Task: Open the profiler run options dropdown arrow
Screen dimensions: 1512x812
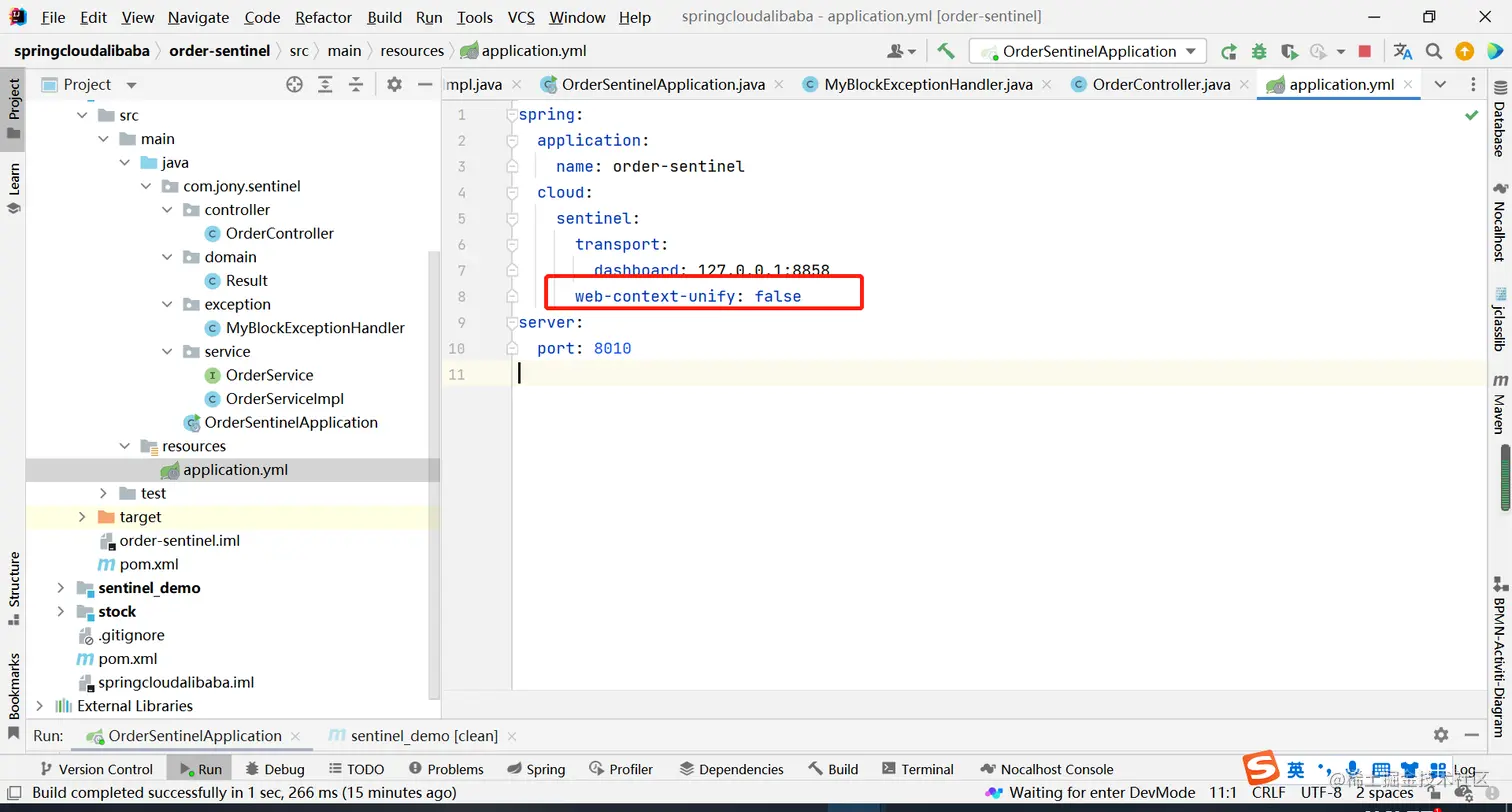Action: pyautogui.click(x=1340, y=52)
